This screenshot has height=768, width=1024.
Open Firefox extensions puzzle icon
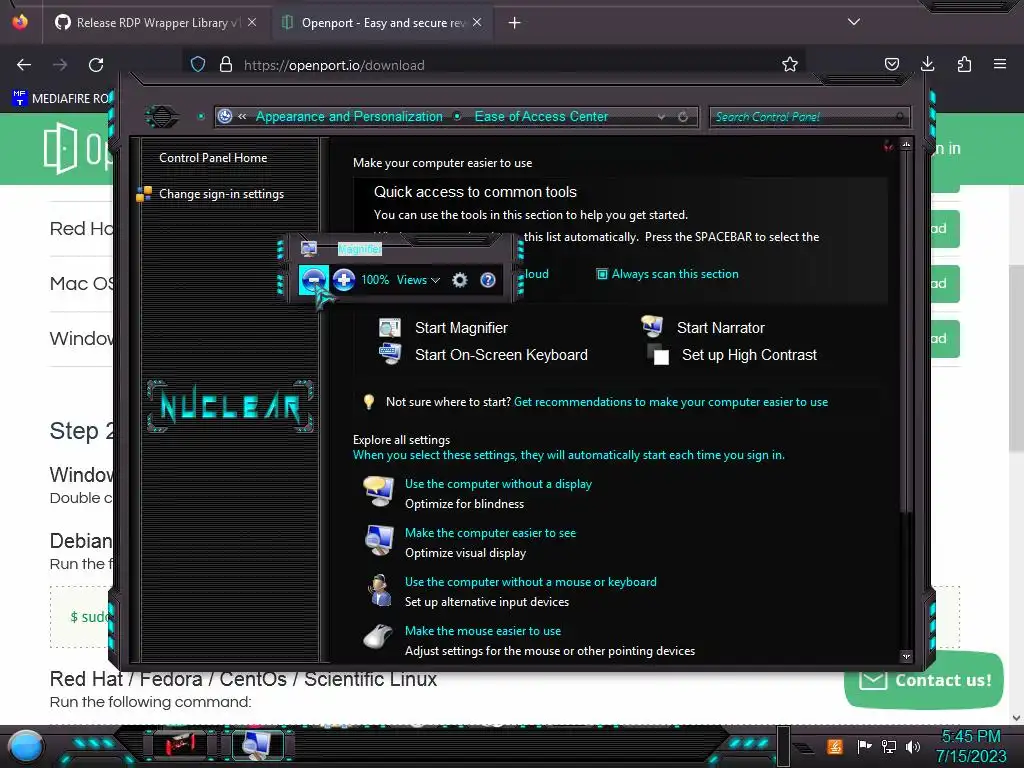pos(964,65)
